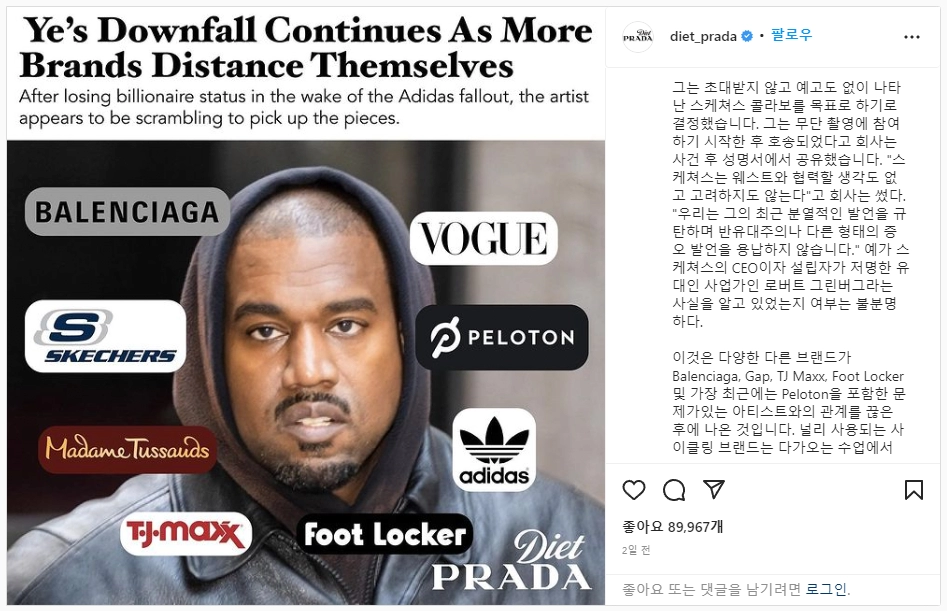947x611 pixels.
Task: Click the adidas trefoil logo
Action: (x=494, y=449)
